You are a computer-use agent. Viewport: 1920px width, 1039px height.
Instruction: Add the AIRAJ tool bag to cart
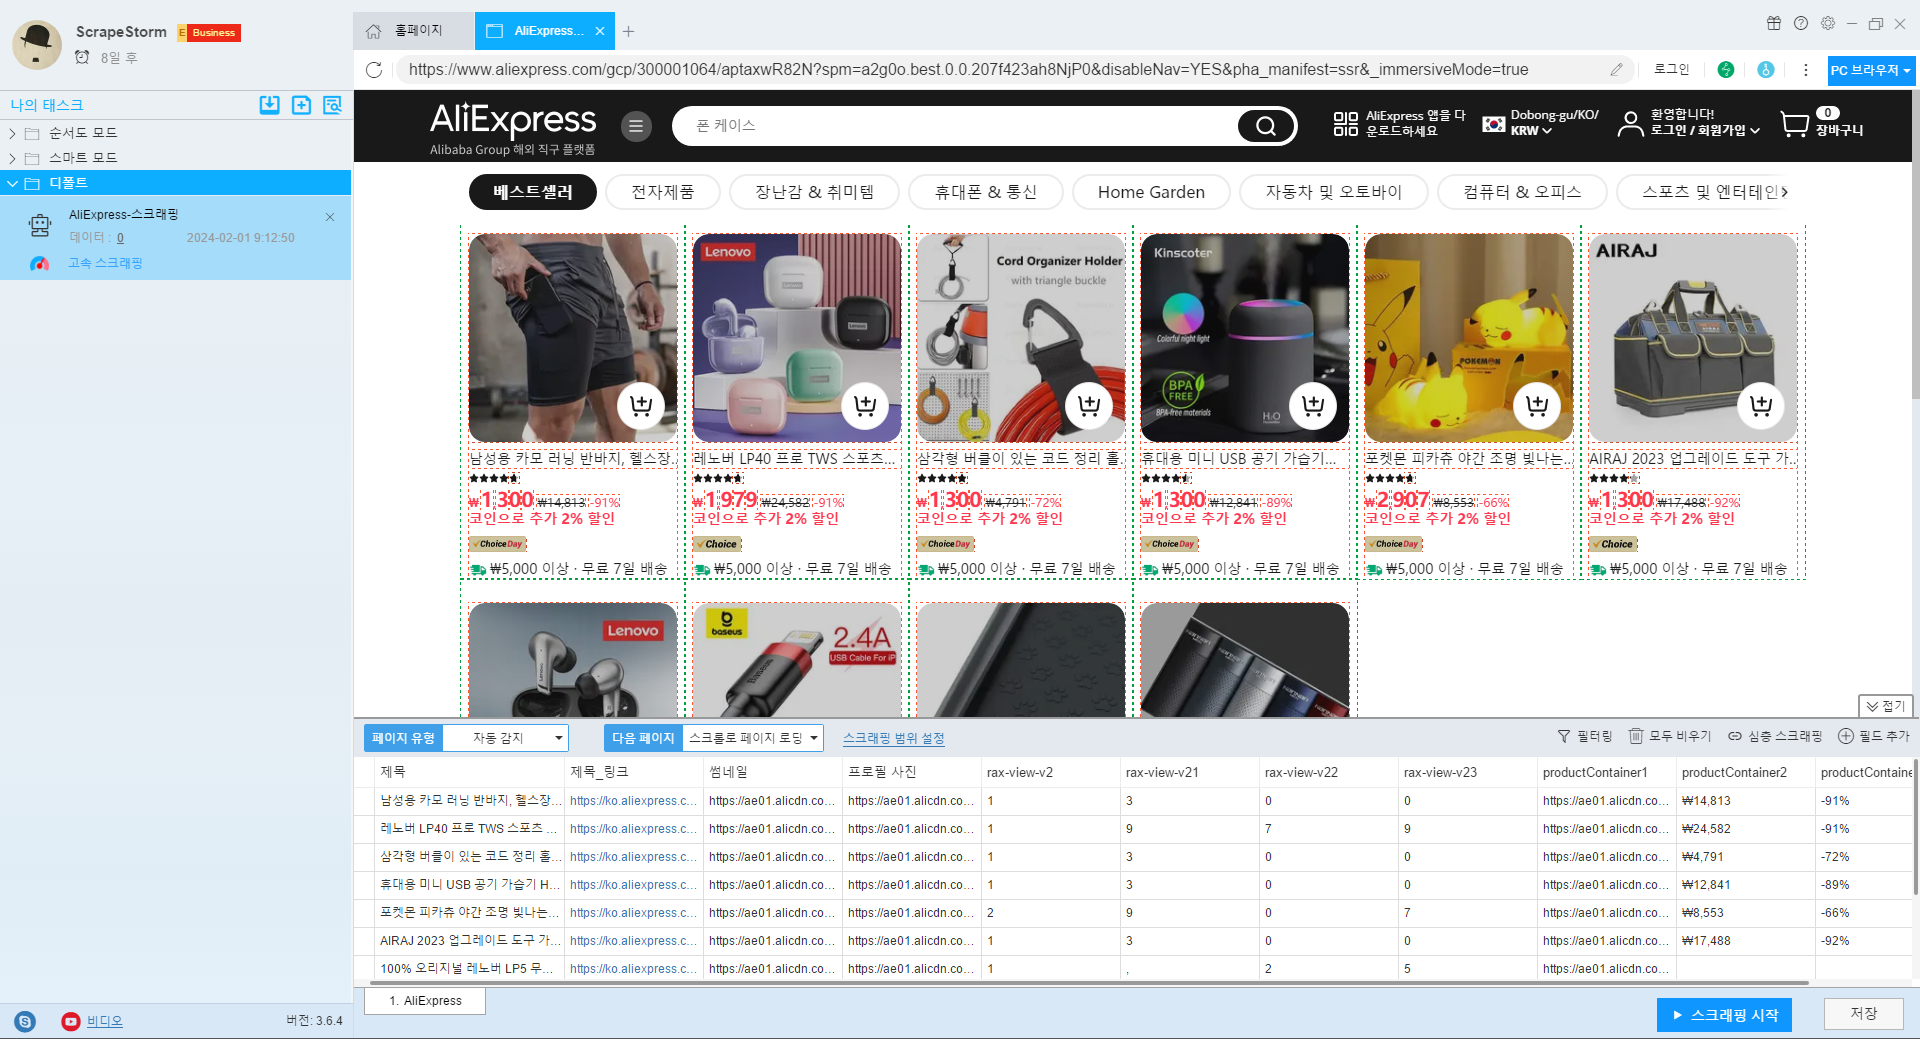point(1761,405)
